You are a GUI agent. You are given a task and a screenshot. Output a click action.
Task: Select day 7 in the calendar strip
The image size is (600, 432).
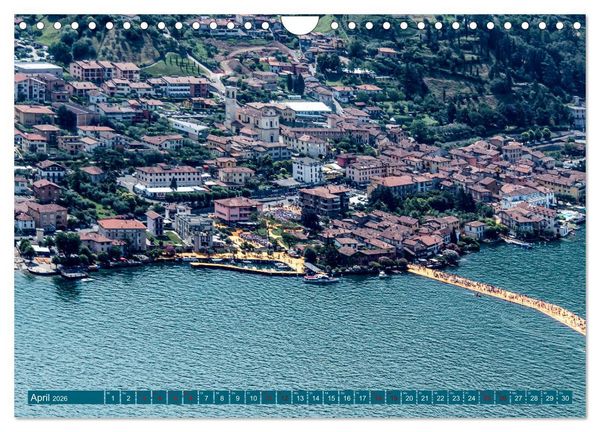tap(206, 398)
